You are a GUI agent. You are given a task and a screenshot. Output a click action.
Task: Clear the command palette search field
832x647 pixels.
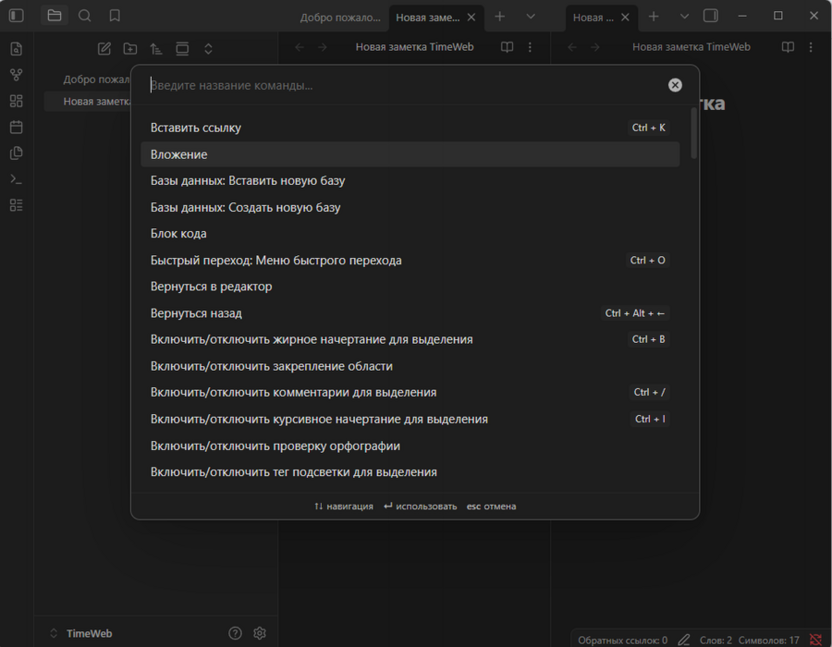coord(675,85)
